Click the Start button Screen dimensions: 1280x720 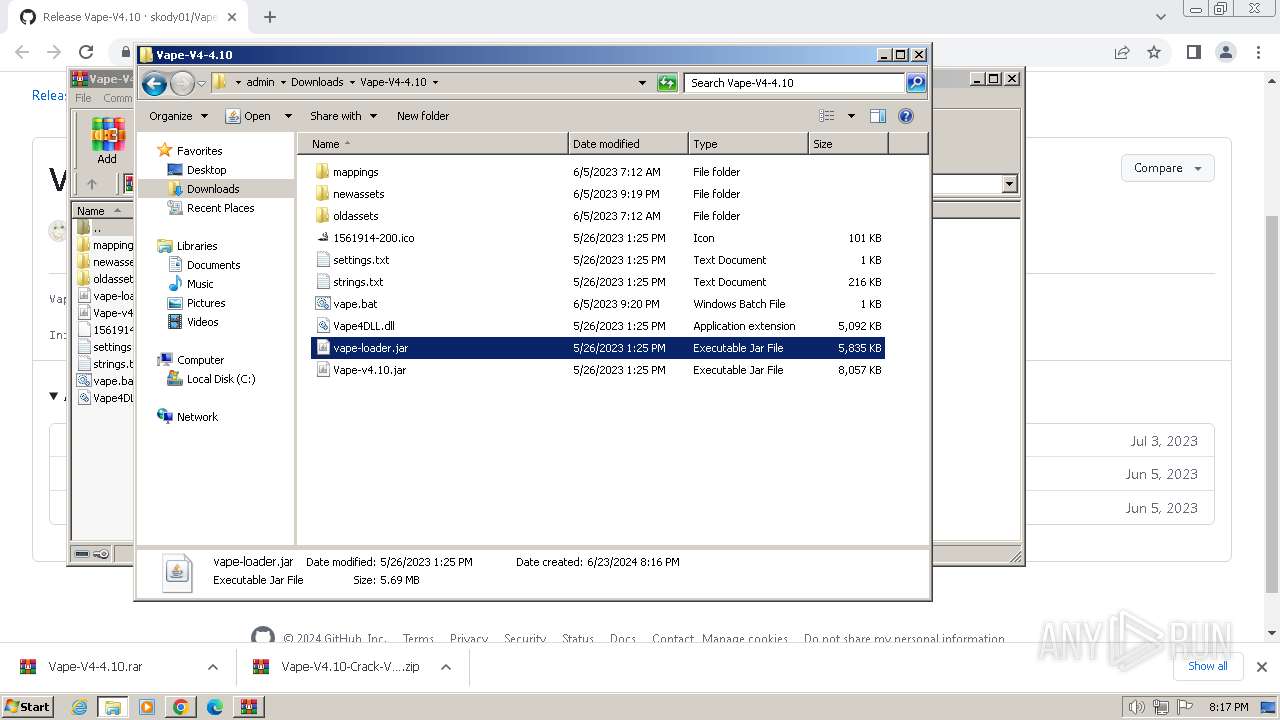click(x=28, y=707)
